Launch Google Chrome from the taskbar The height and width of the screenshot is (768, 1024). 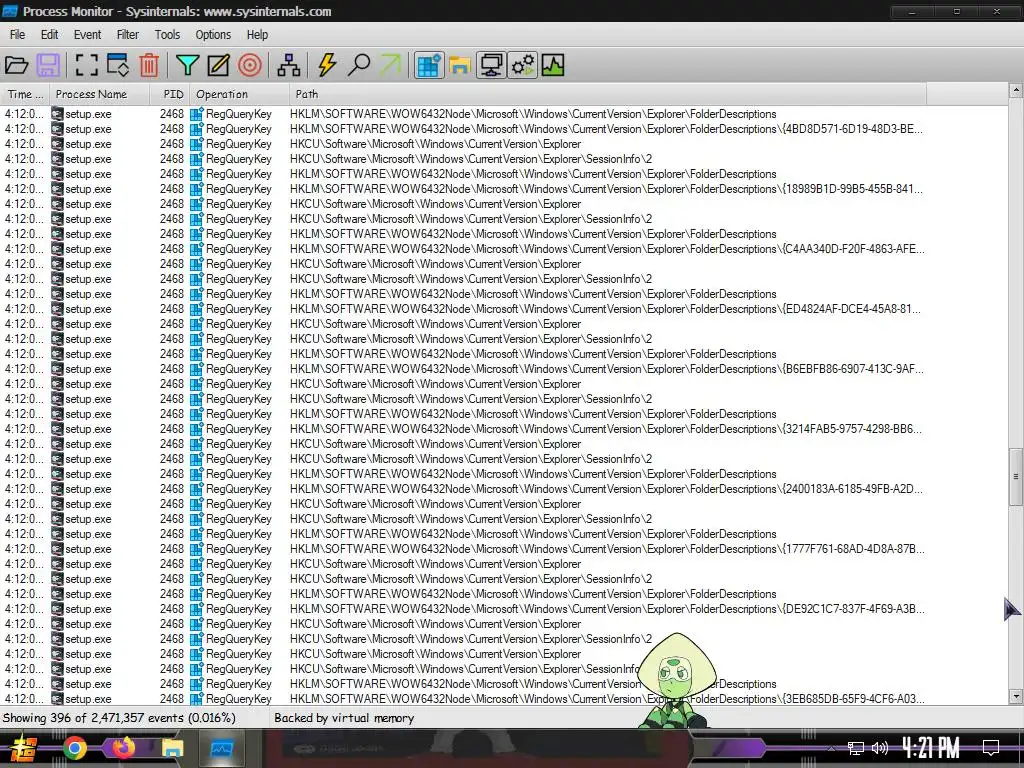[74, 748]
